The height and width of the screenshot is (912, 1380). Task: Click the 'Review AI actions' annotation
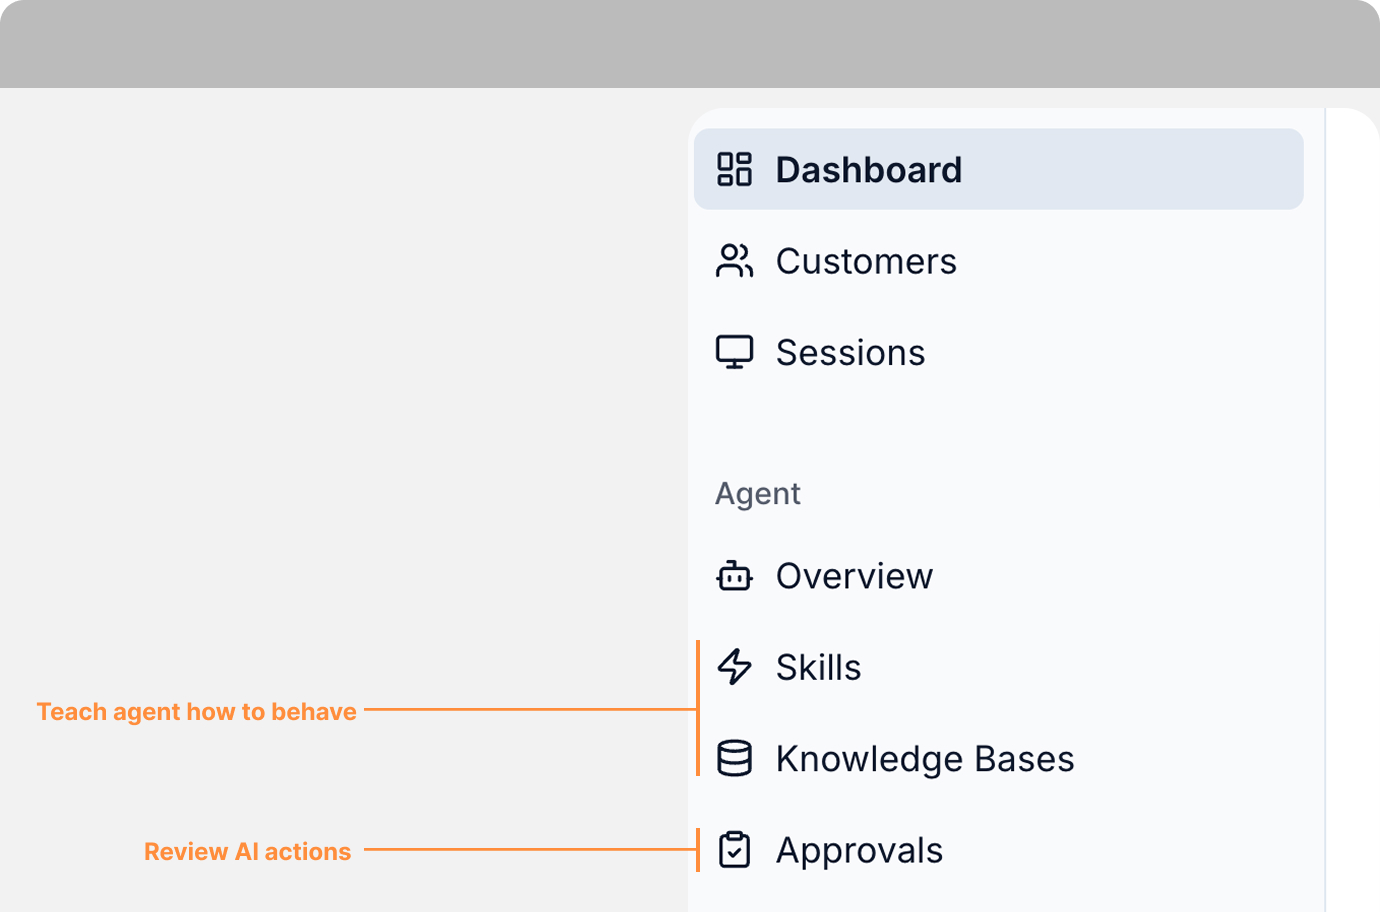[x=247, y=851]
